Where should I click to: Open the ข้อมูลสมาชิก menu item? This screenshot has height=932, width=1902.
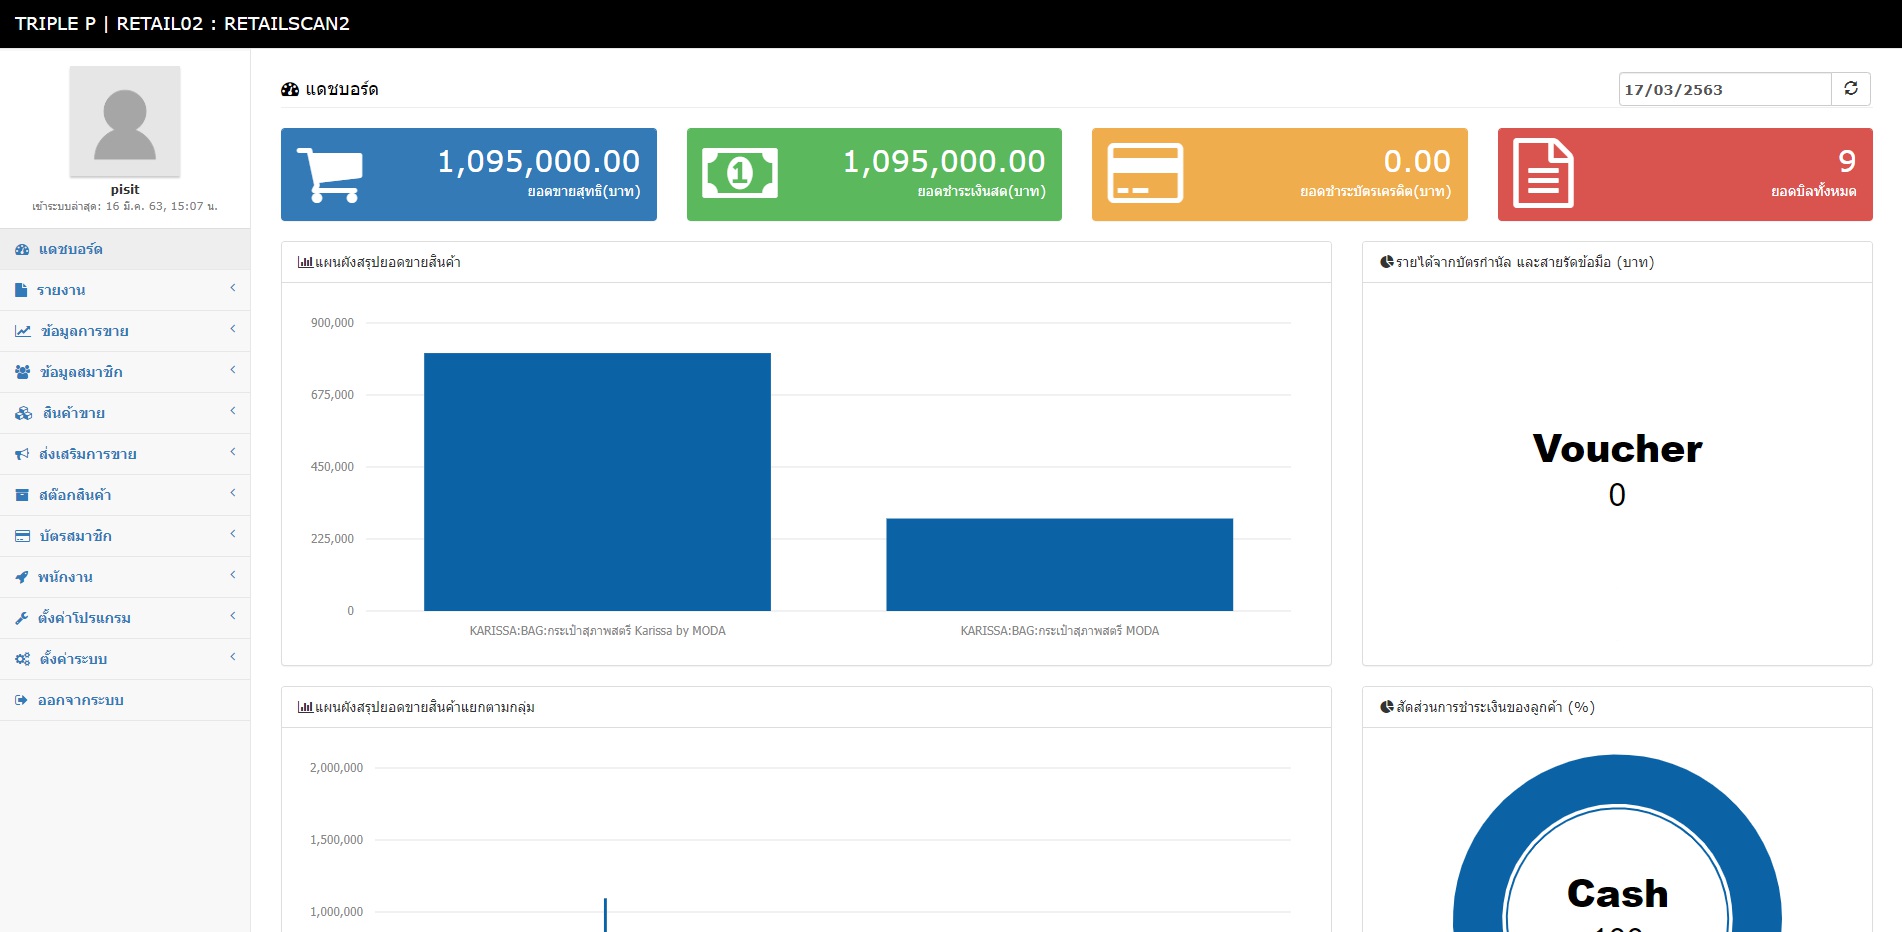click(x=125, y=372)
